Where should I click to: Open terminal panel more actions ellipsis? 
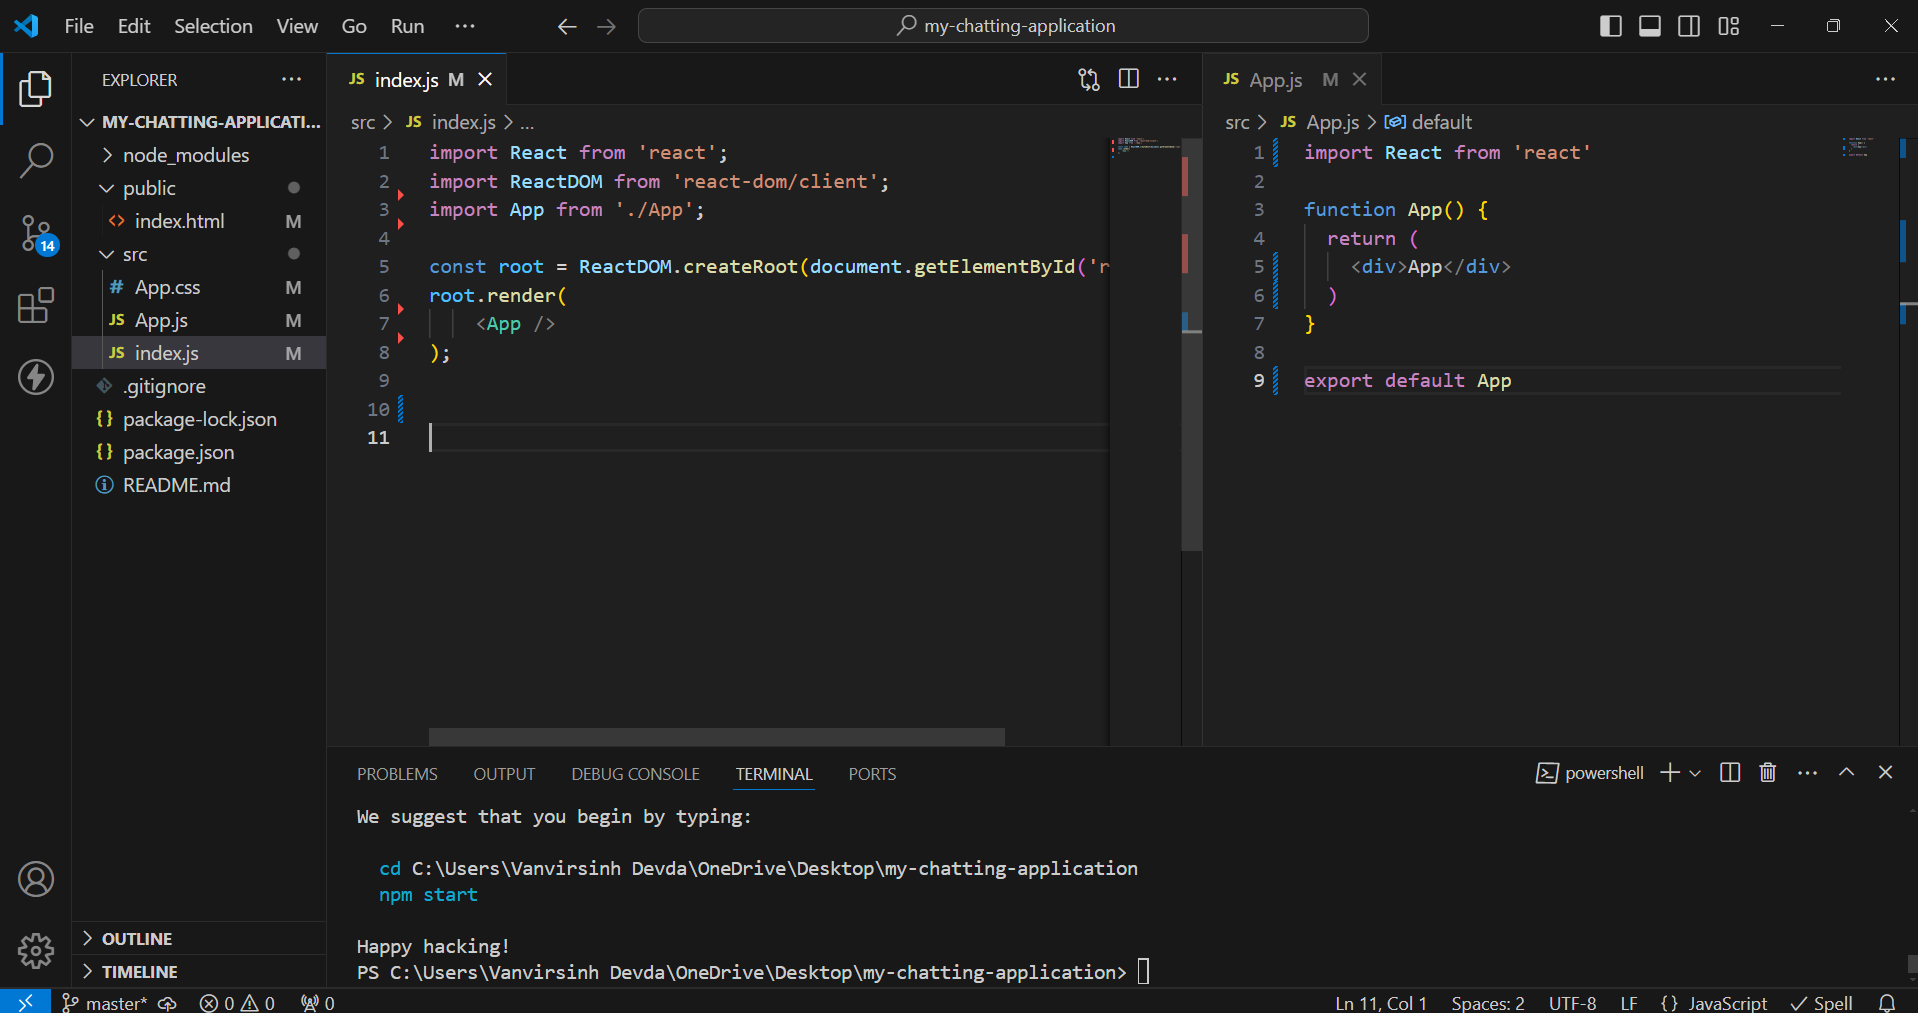click(1807, 772)
